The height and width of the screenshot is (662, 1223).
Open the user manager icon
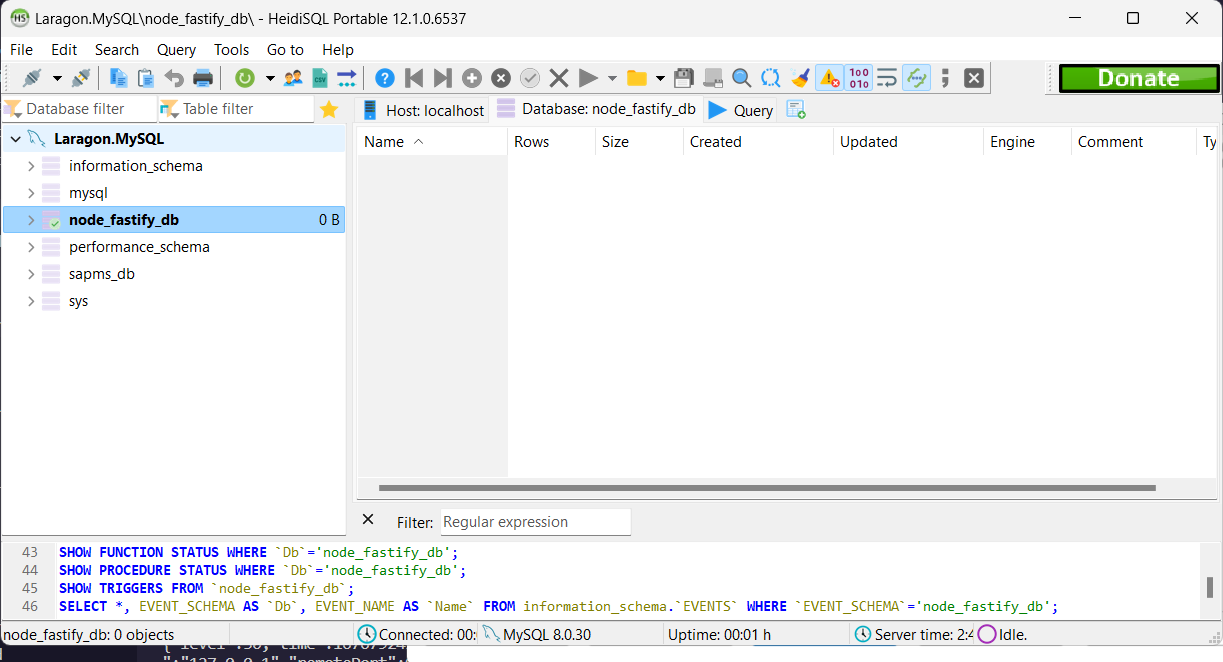(293, 77)
